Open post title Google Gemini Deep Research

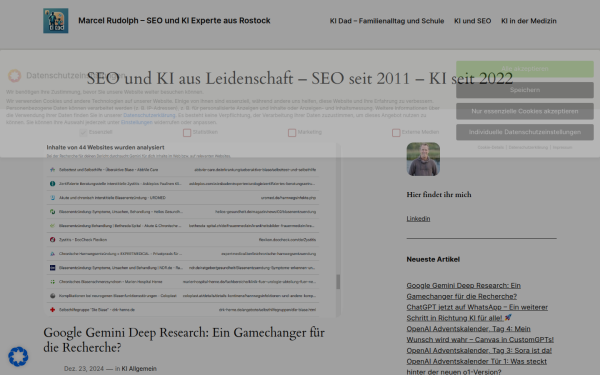click(184, 340)
